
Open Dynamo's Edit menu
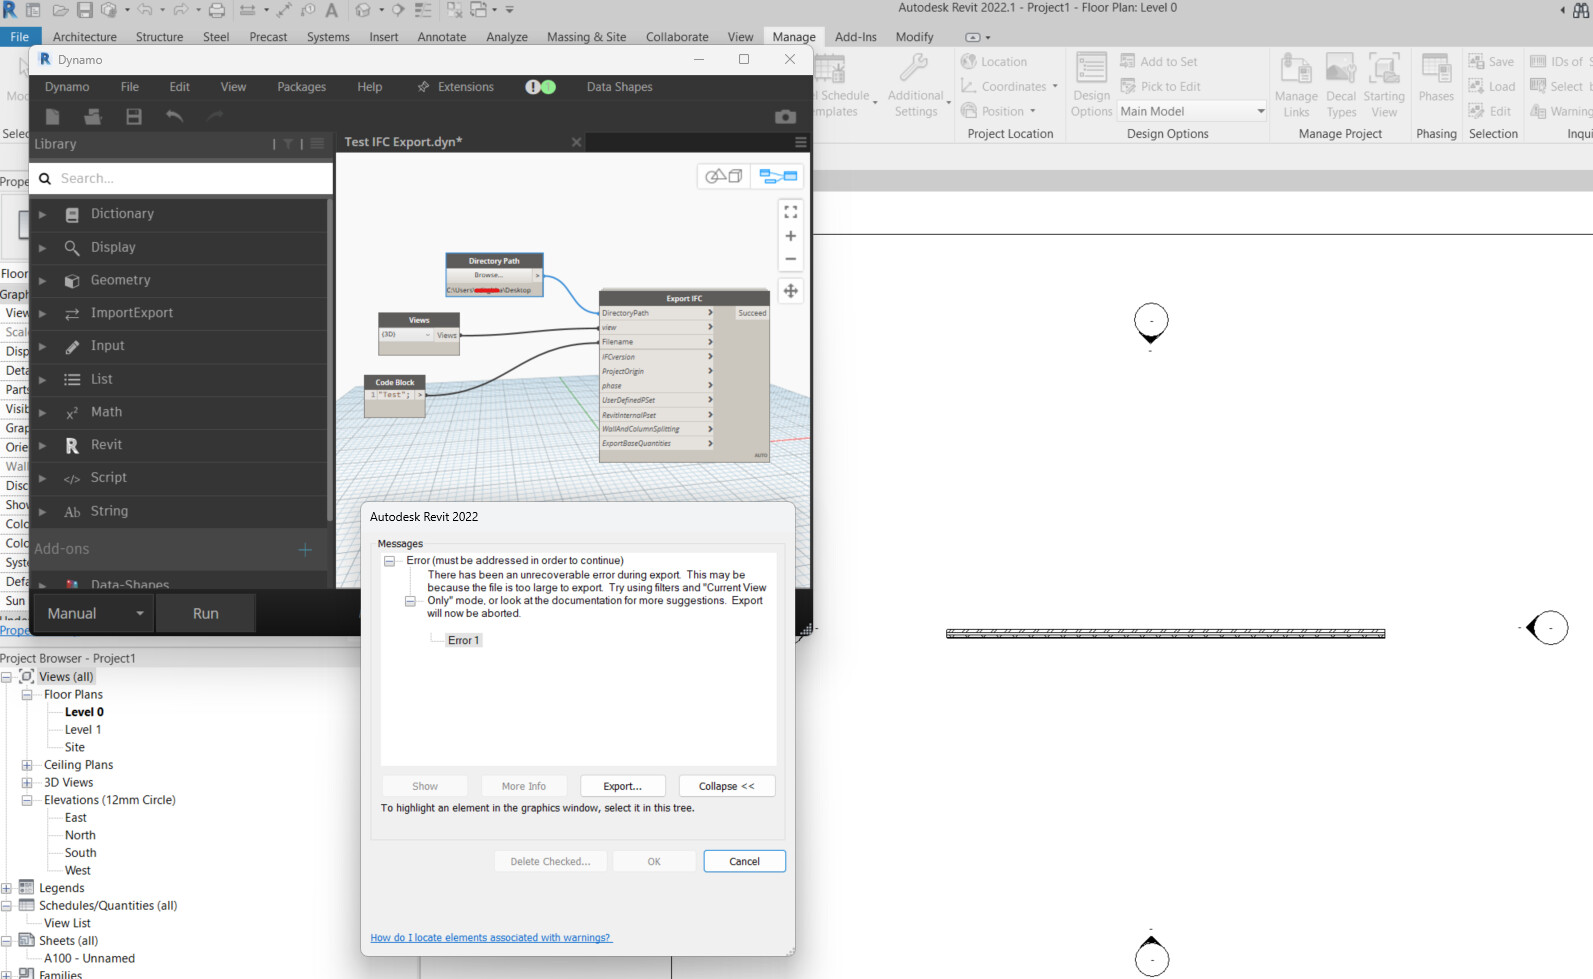[180, 87]
